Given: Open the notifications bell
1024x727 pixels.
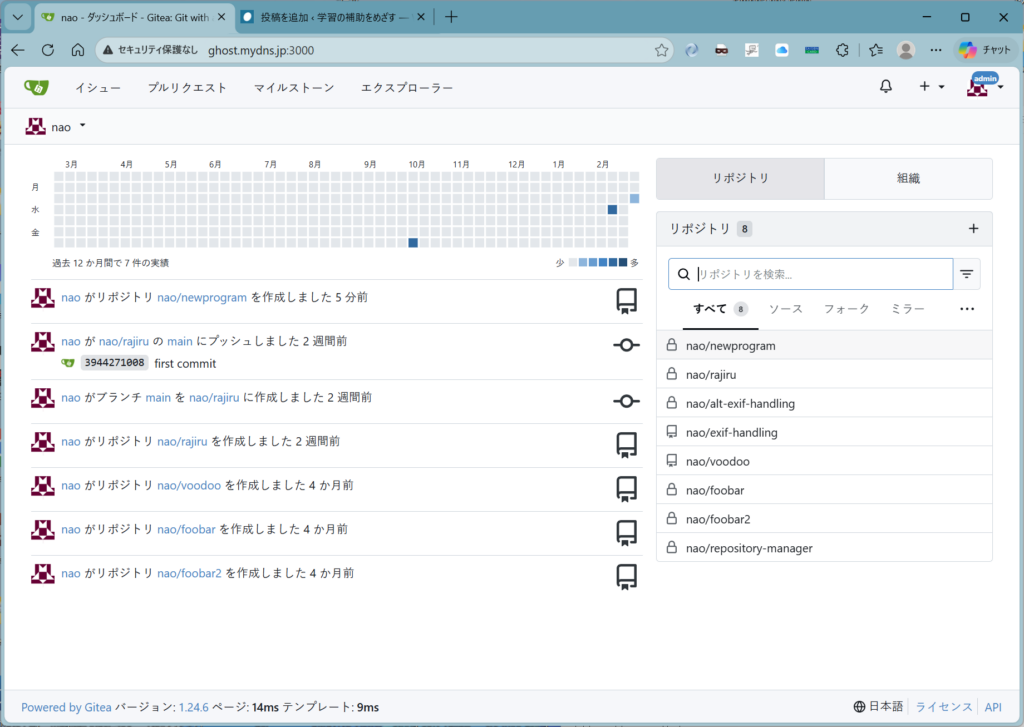Looking at the screenshot, I should pyautogui.click(x=885, y=87).
